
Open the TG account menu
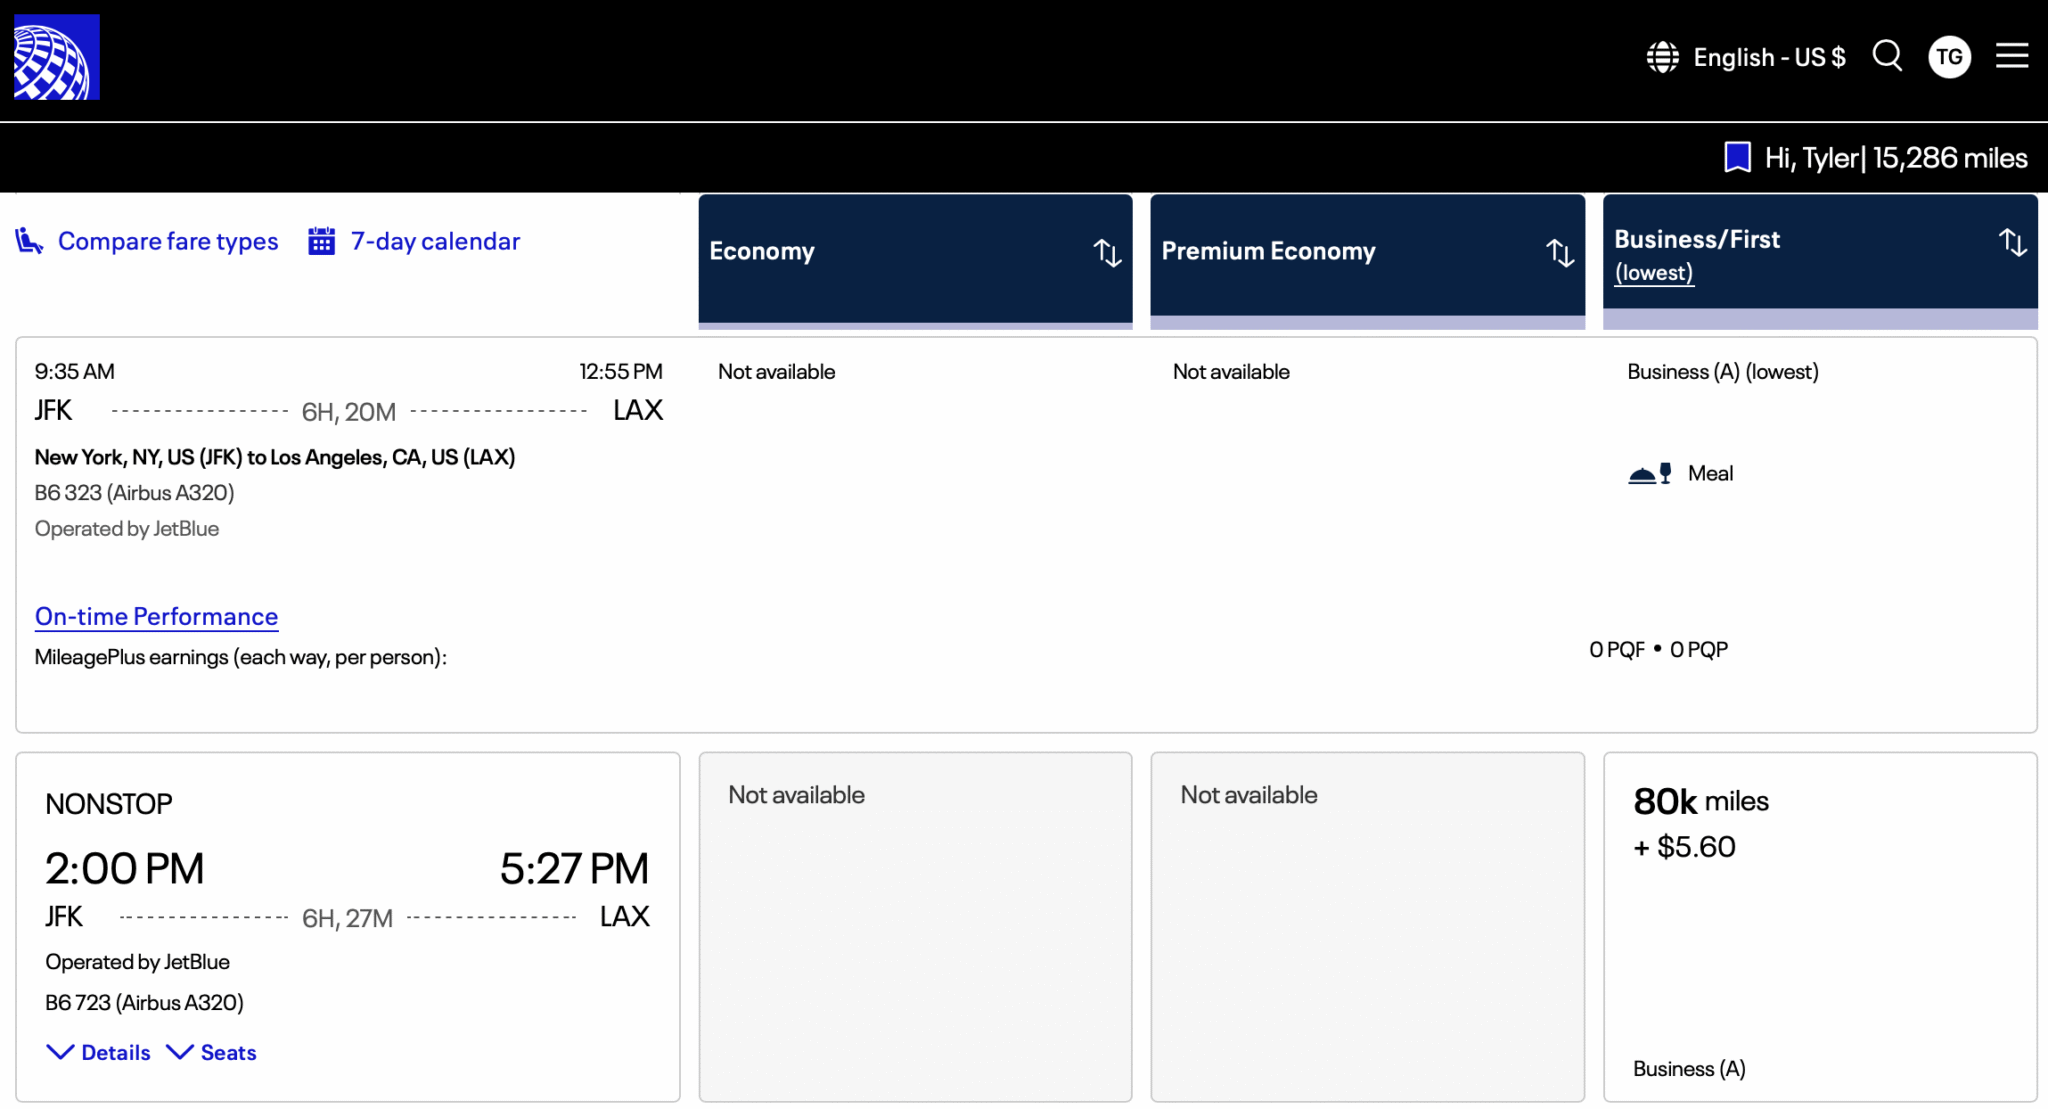coord(1949,56)
